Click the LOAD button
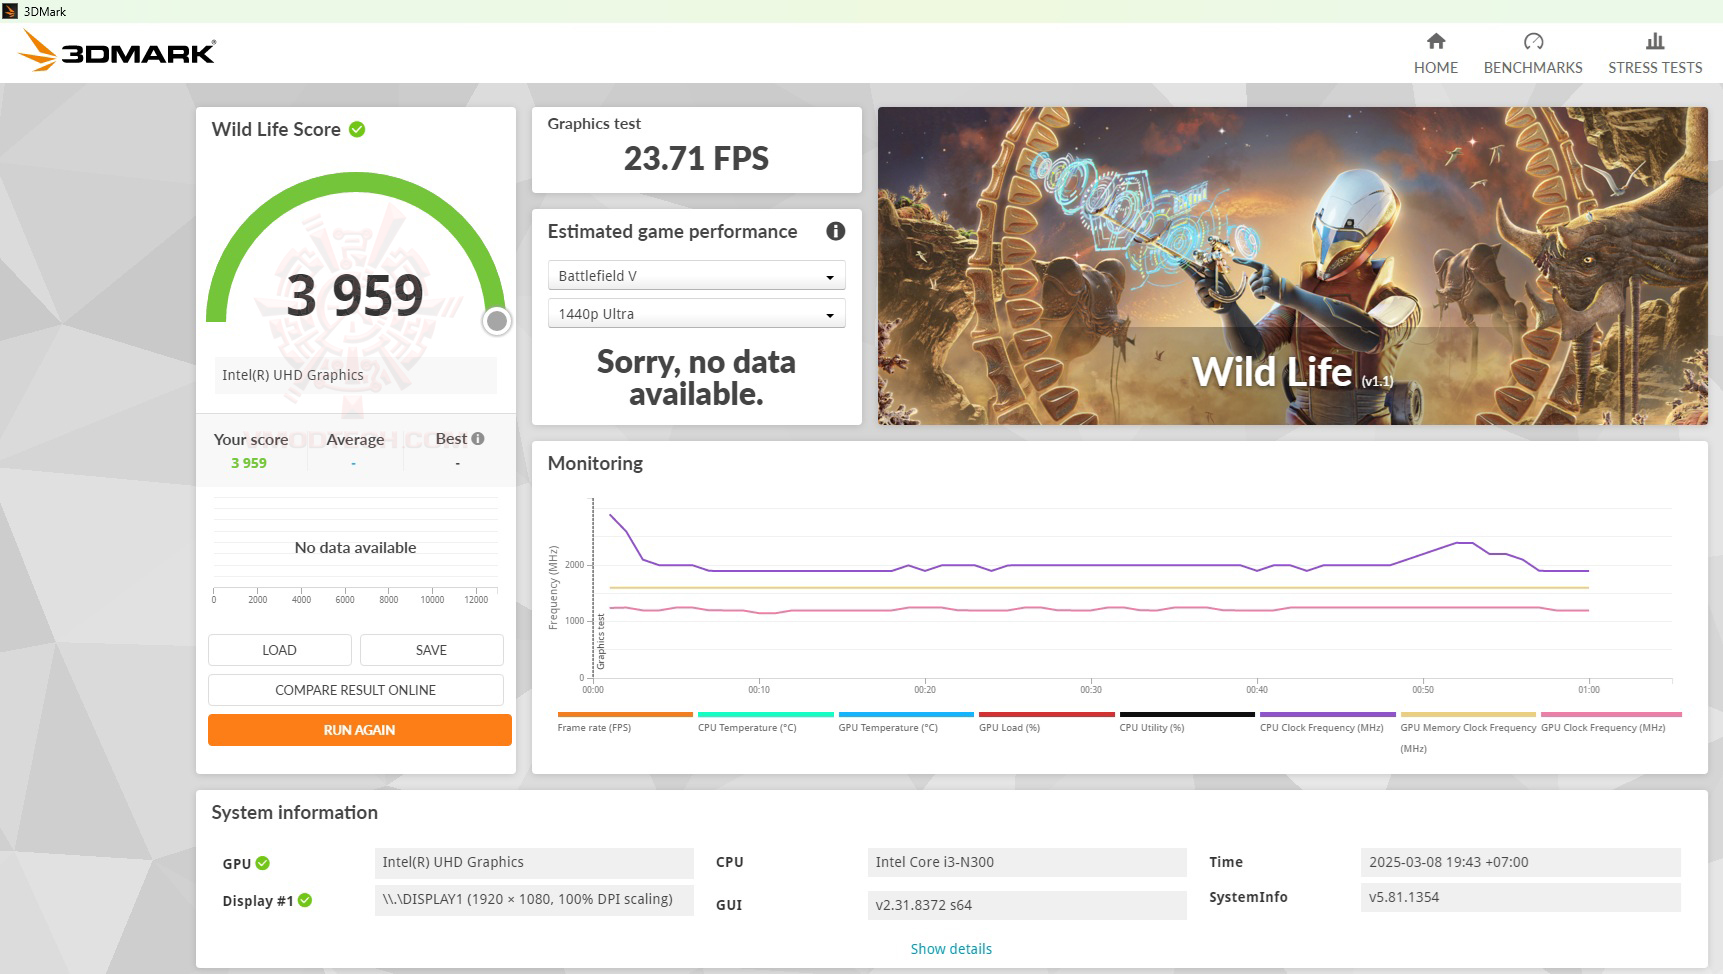The width and height of the screenshot is (1723, 974). [x=279, y=650]
